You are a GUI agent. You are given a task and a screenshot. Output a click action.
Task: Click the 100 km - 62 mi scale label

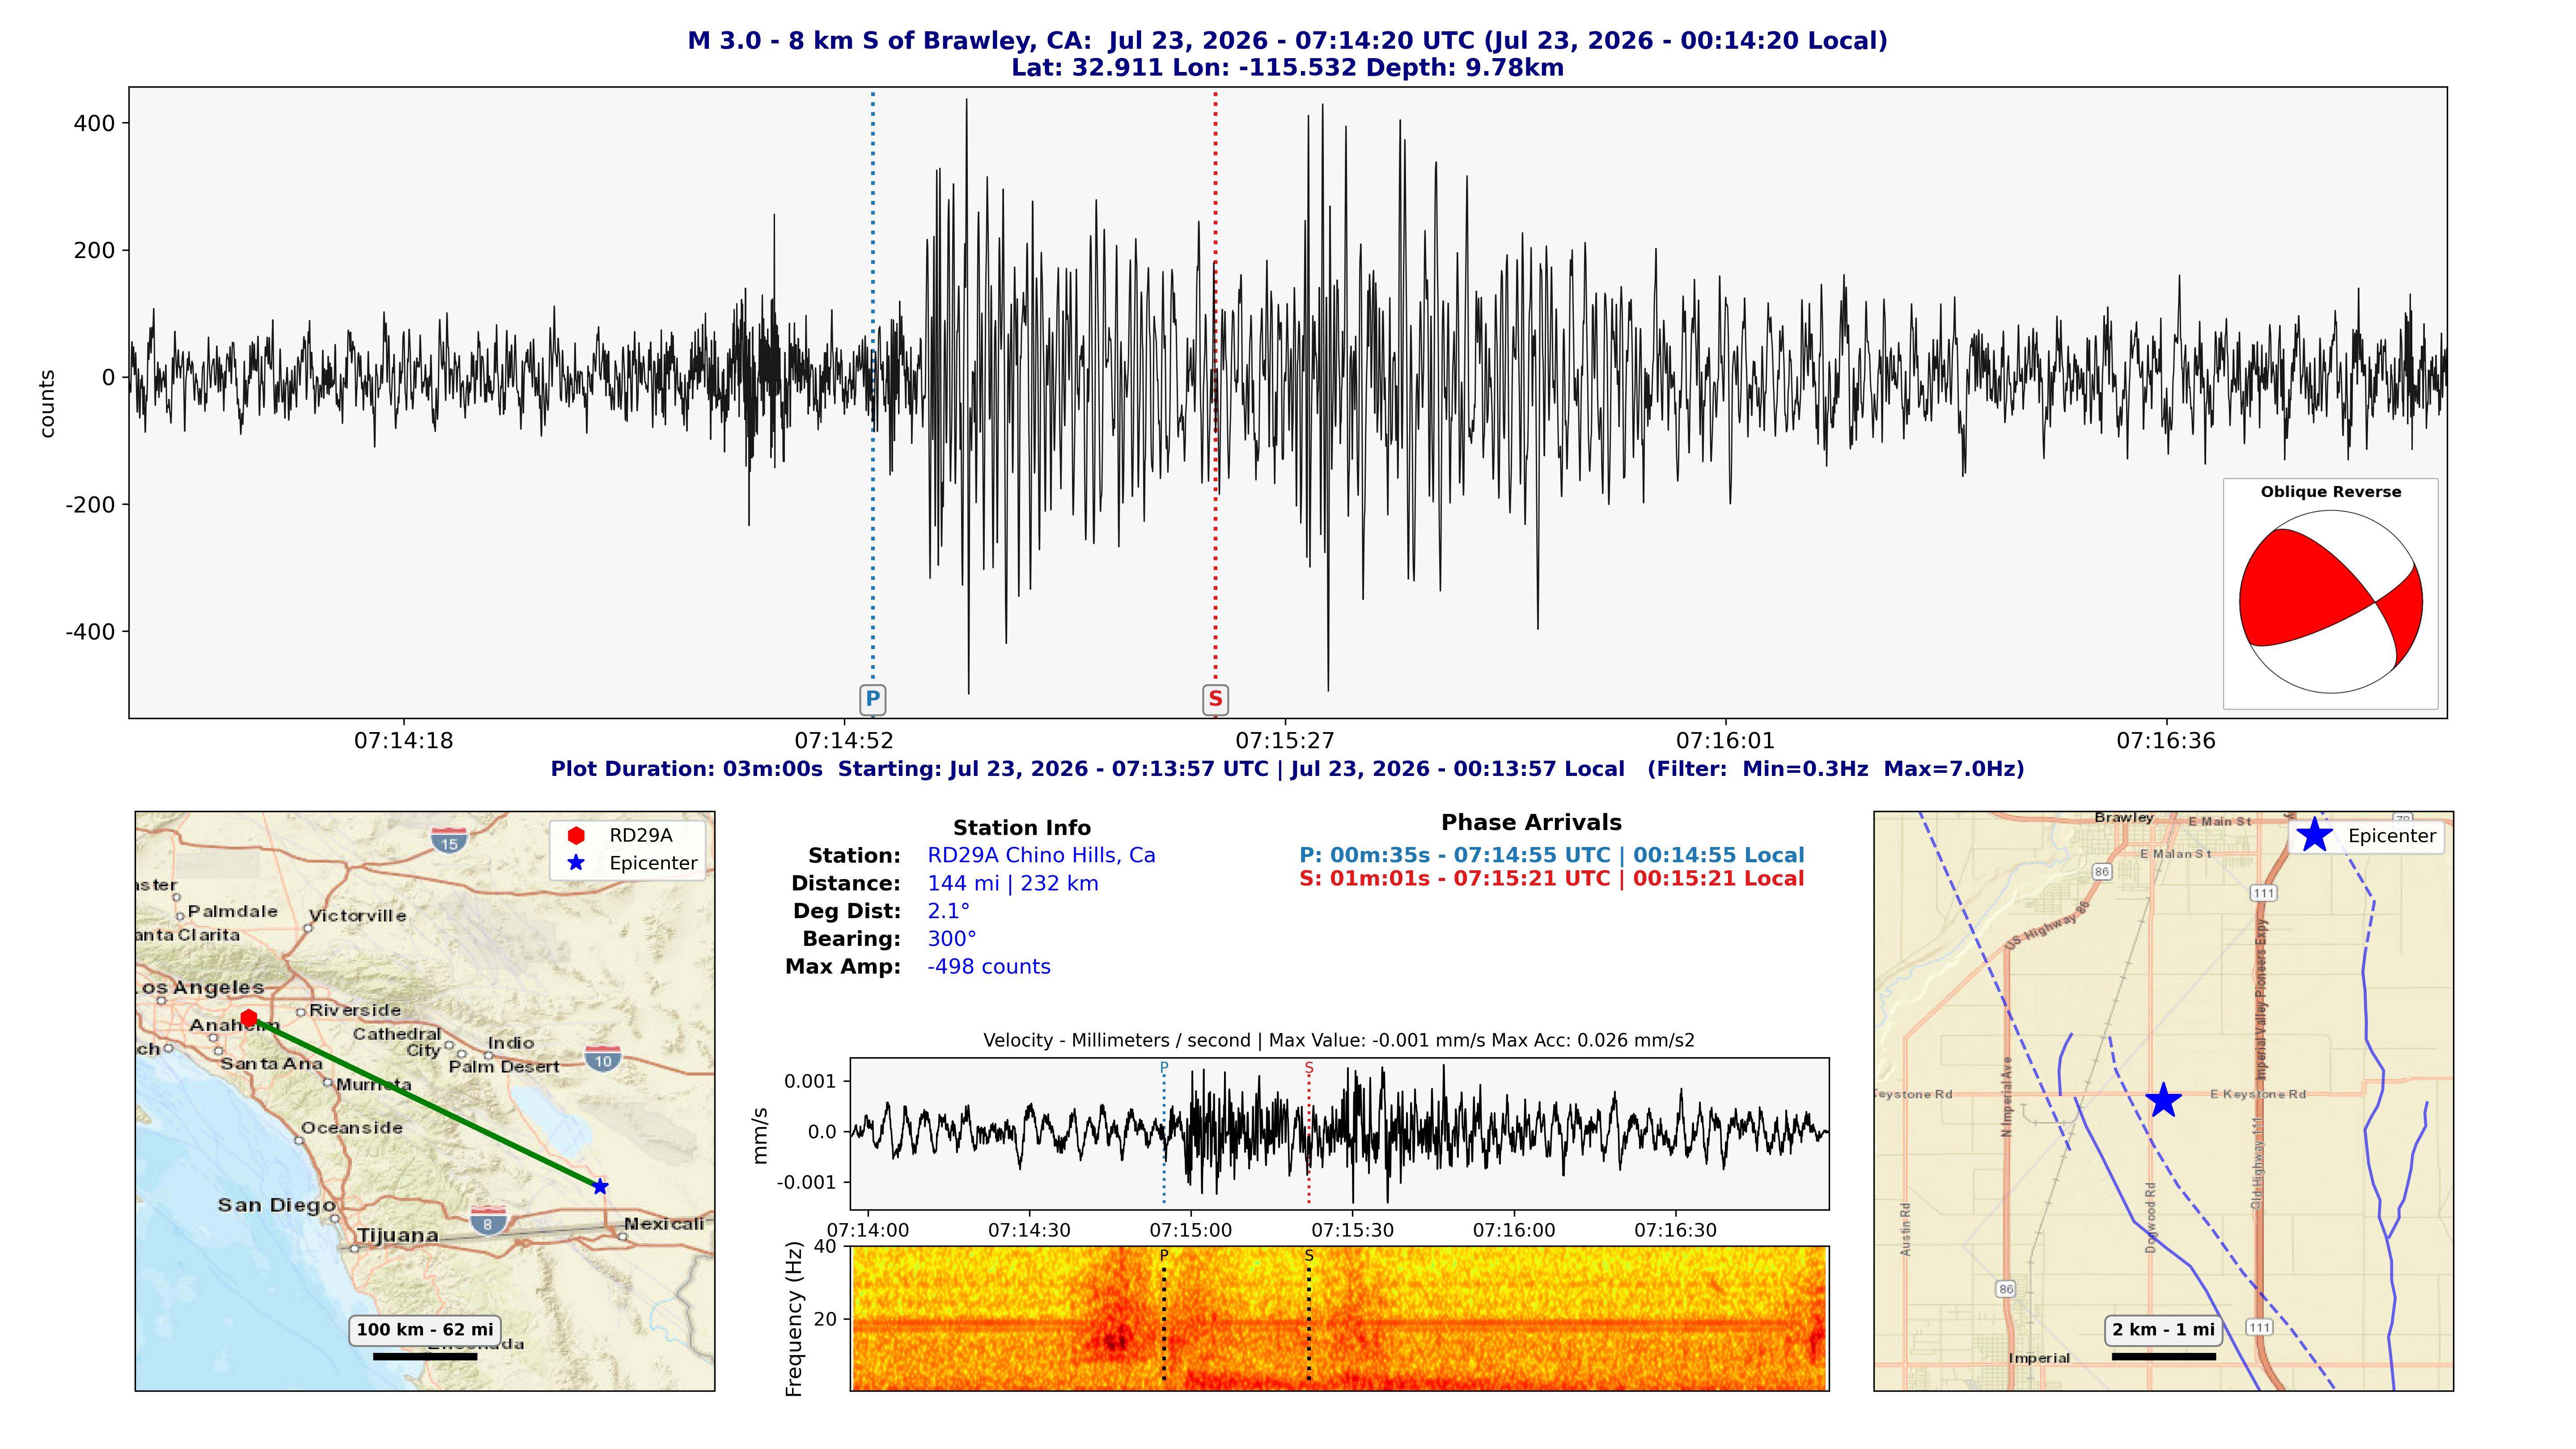(425, 1330)
